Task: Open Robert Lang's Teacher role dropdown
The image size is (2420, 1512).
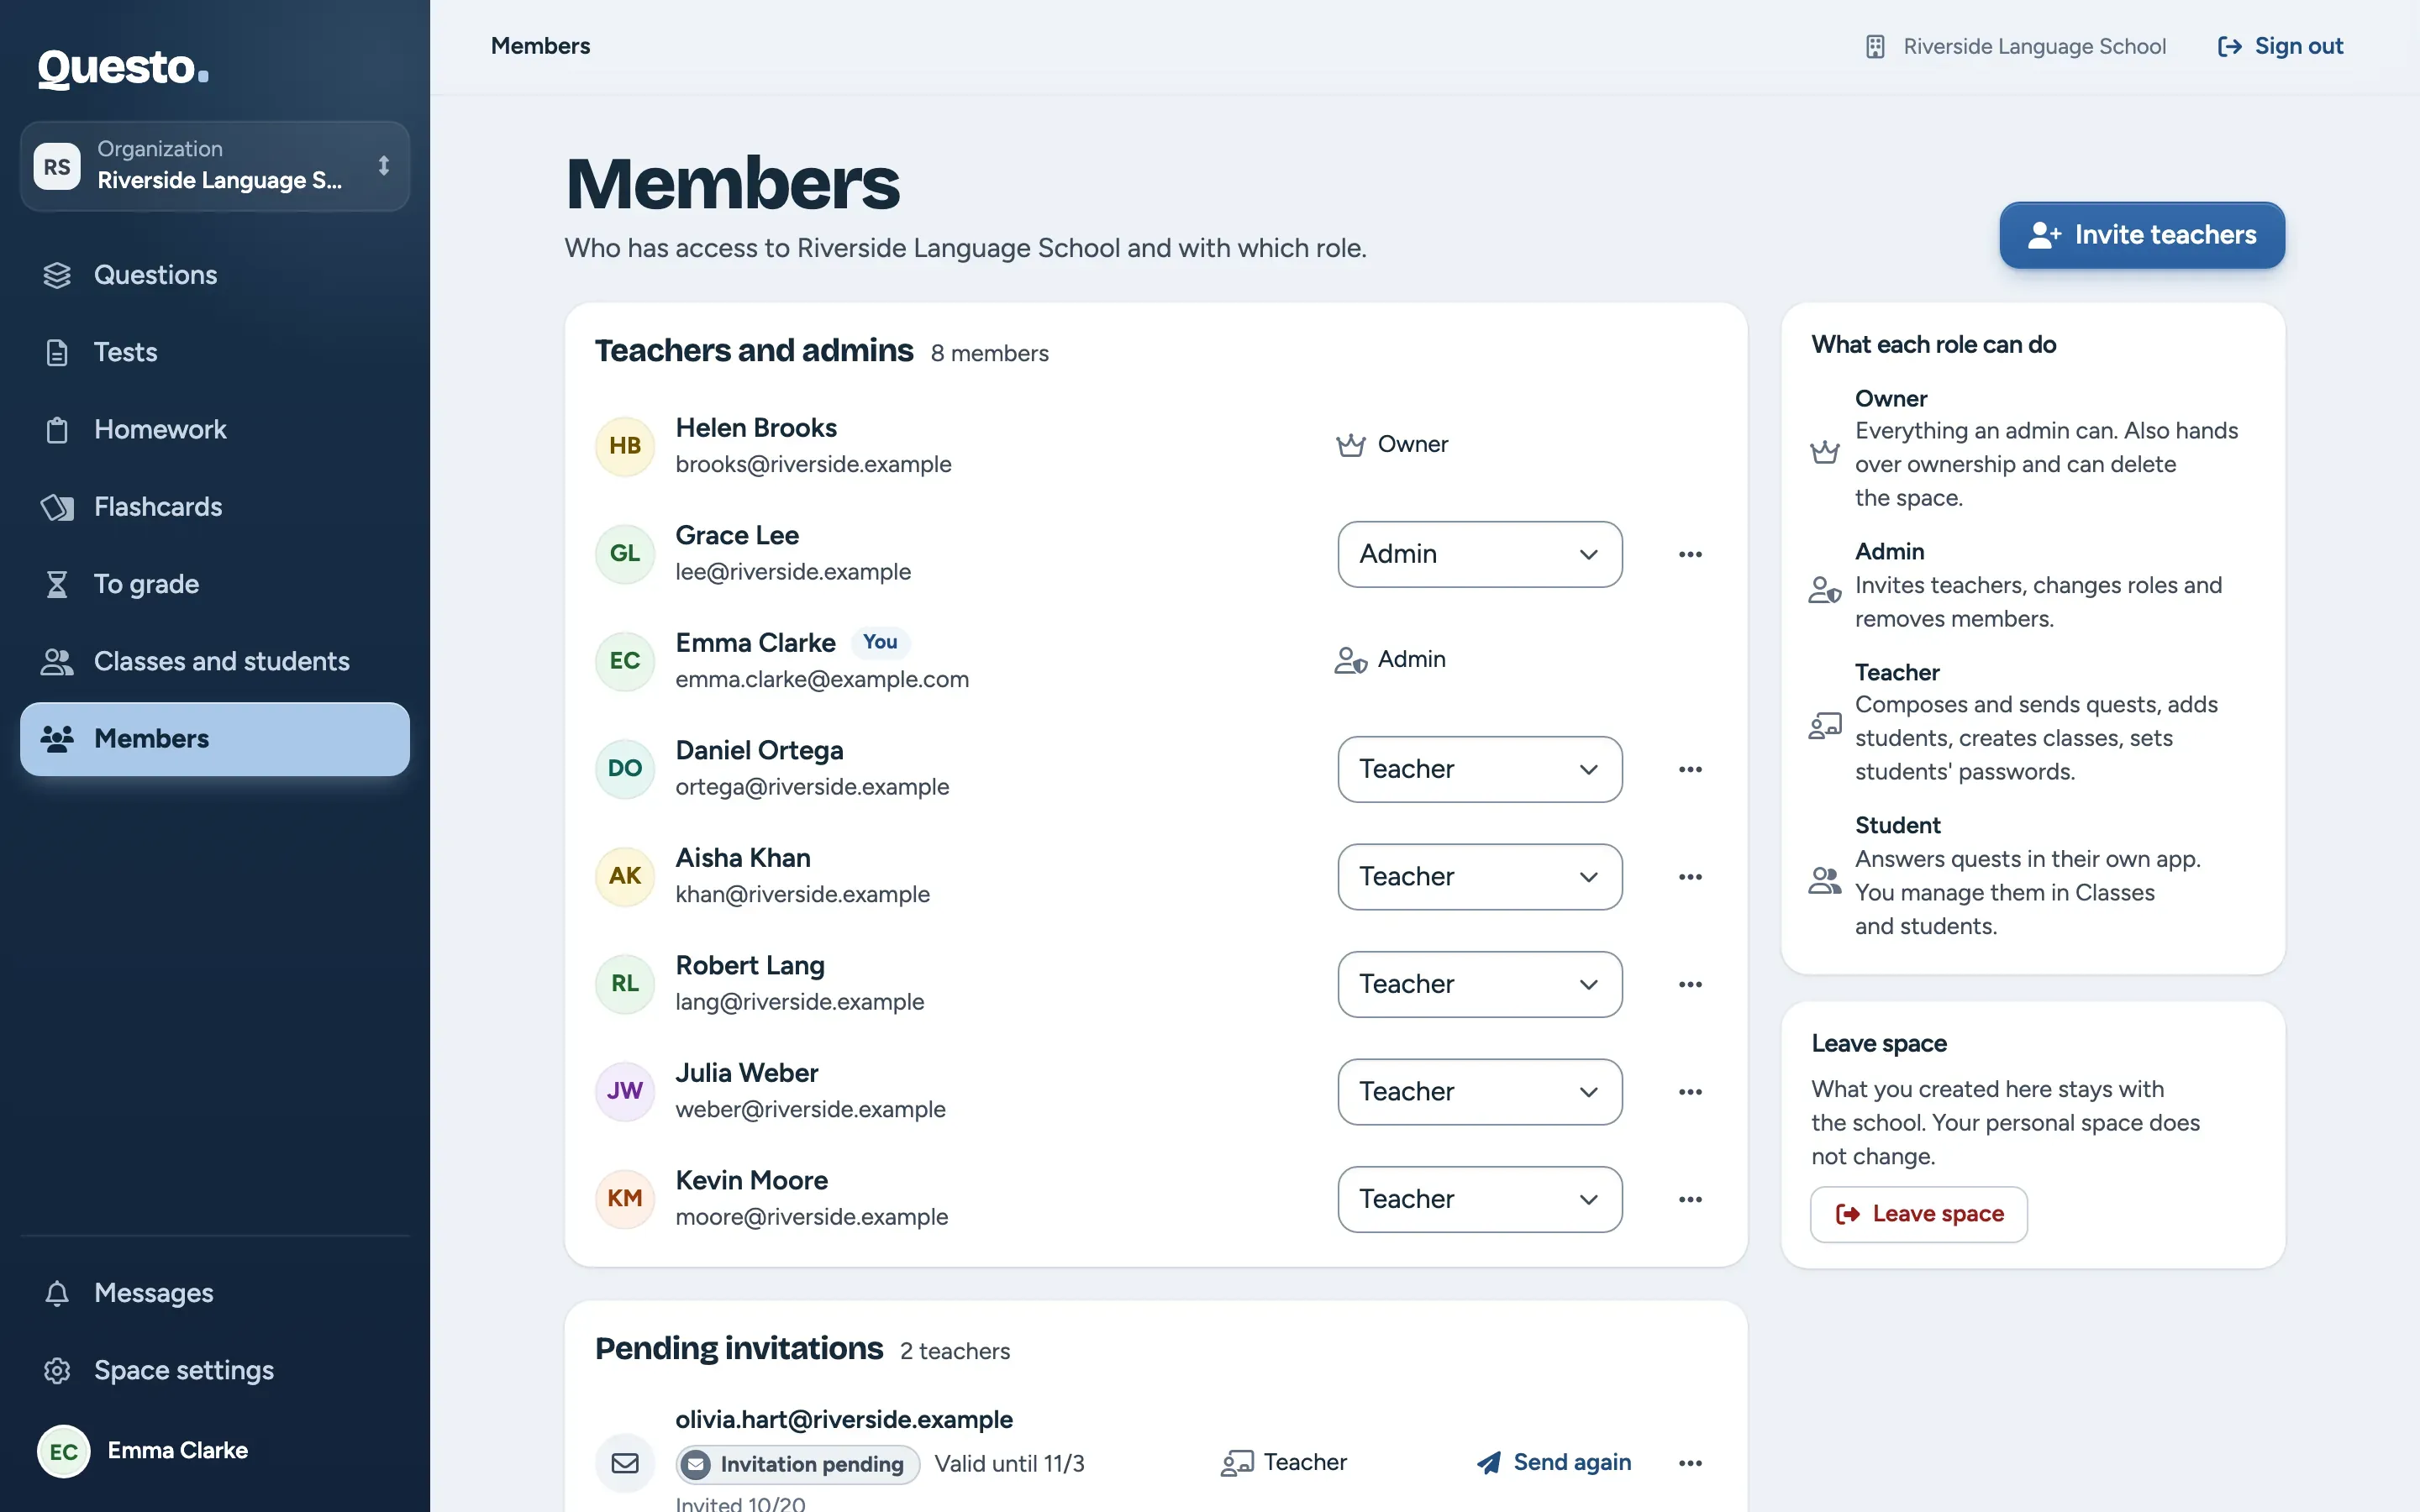Action: coord(1480,984)
